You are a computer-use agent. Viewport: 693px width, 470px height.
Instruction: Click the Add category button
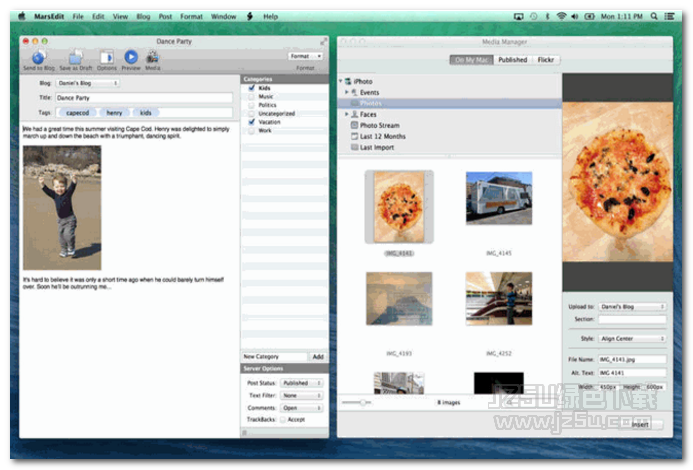[x=318, y=356]
